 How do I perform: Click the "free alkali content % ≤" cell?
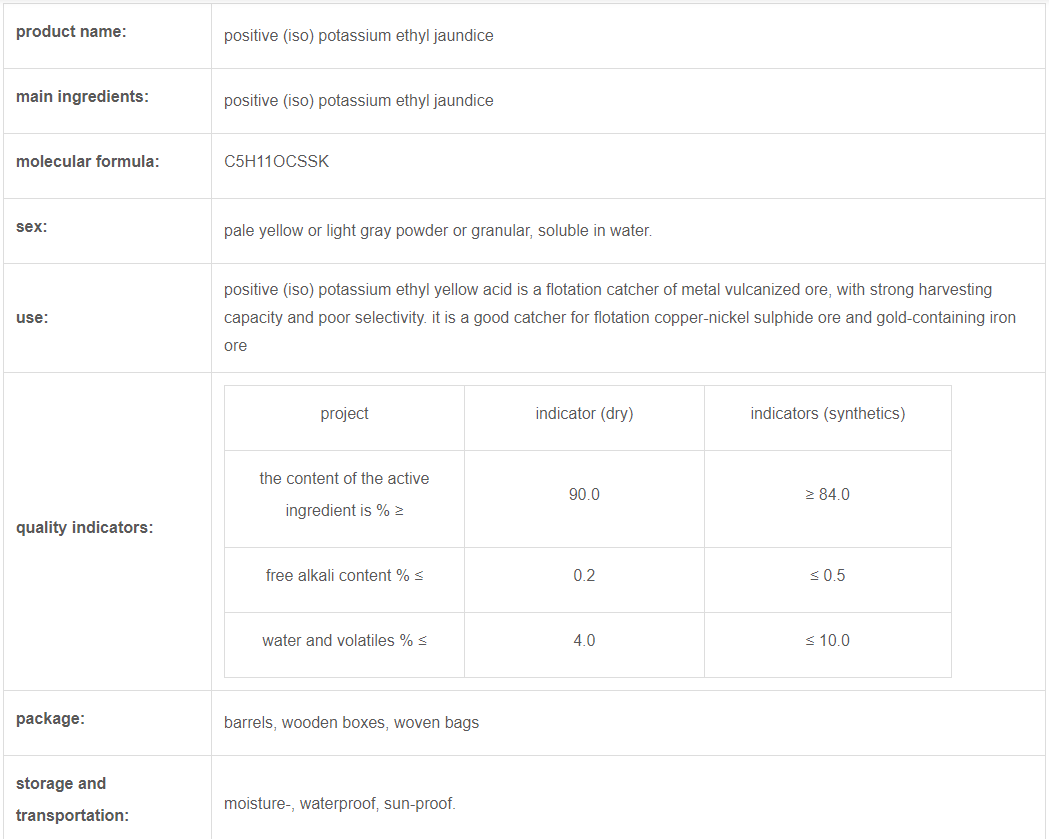click(x=344, y=576)
